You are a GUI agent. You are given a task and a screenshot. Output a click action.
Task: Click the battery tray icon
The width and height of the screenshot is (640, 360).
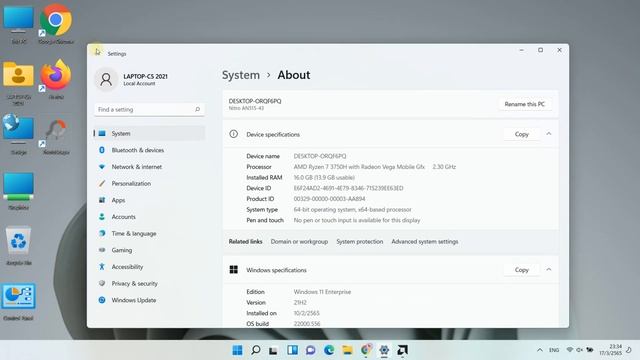pyautogui.click(x=590, y=350)
